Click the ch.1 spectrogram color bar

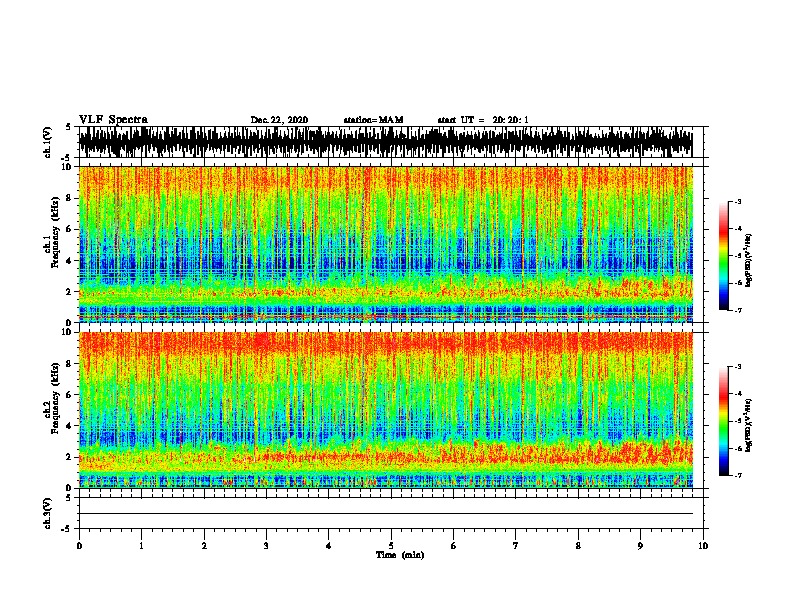click(x=724, y=256)
